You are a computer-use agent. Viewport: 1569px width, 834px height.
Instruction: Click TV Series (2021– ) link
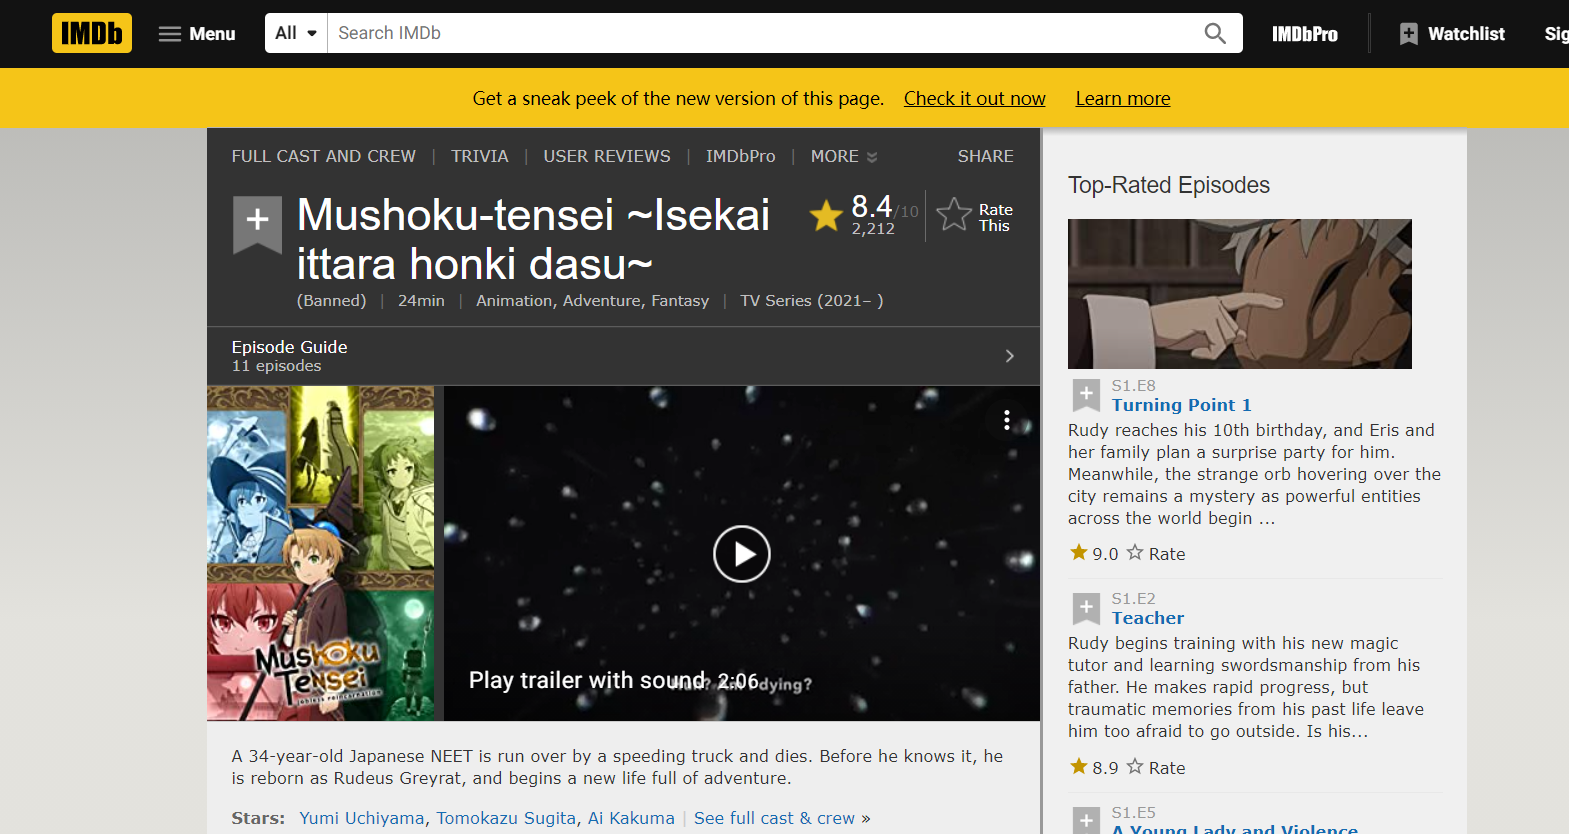coord(811,301)
